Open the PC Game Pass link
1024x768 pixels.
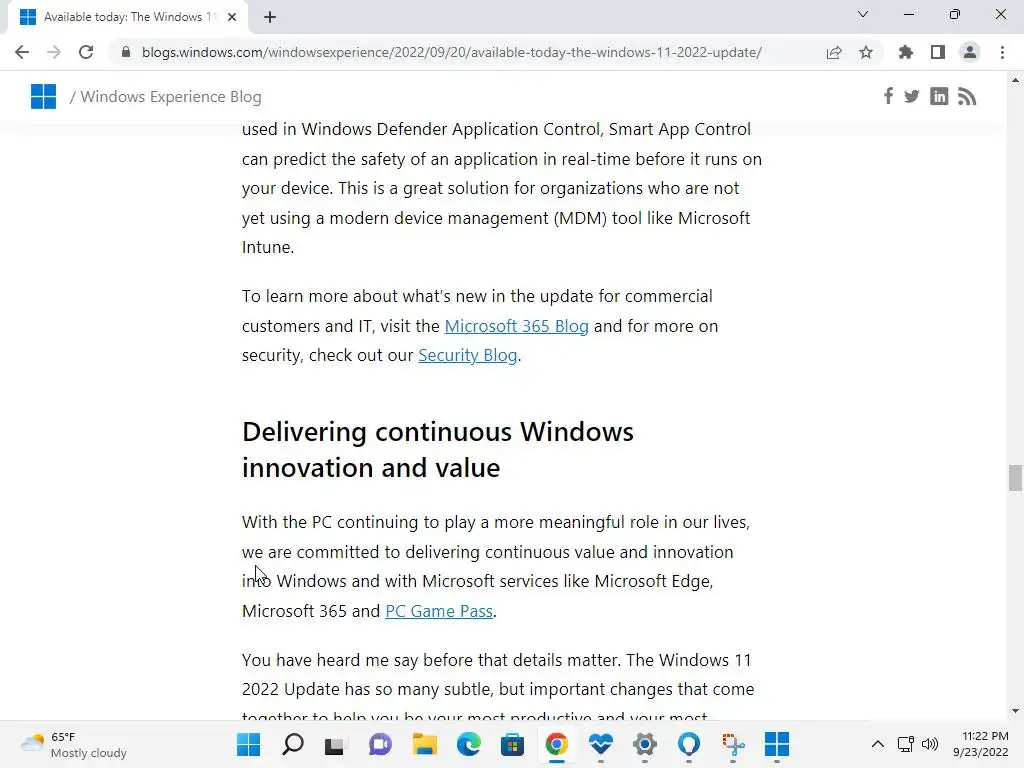(439, 611)
